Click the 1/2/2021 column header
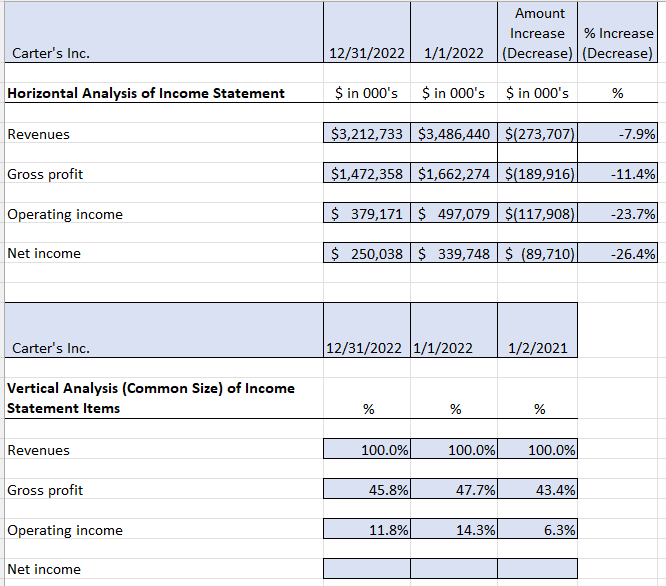The image size is (666, 586). tap(537, 330)
